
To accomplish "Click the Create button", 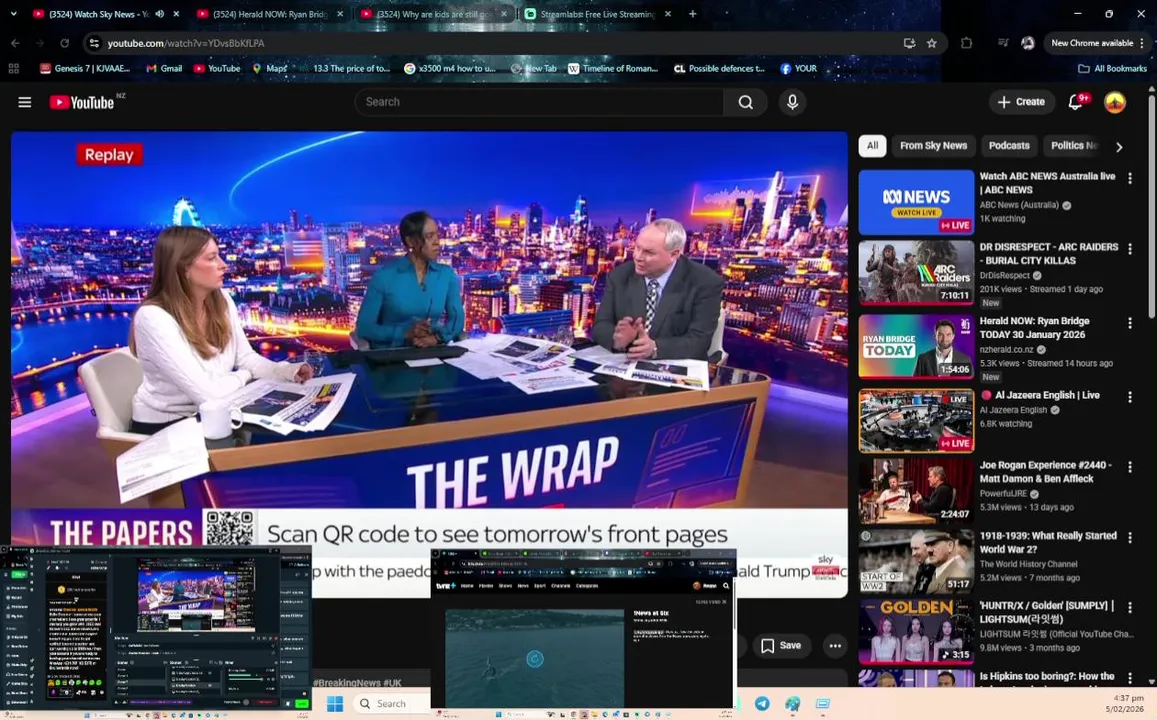I will click(x=1021, y=102).
